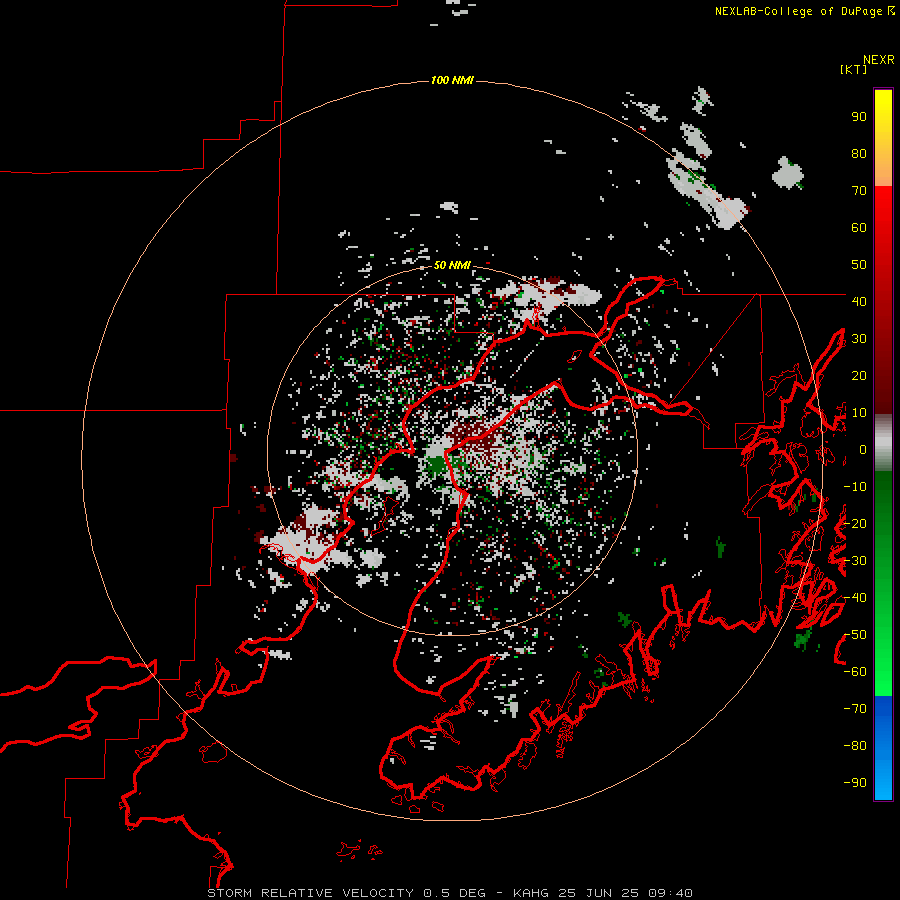
Task: Click the 20 knot scale label
Action: click(859, 376)
